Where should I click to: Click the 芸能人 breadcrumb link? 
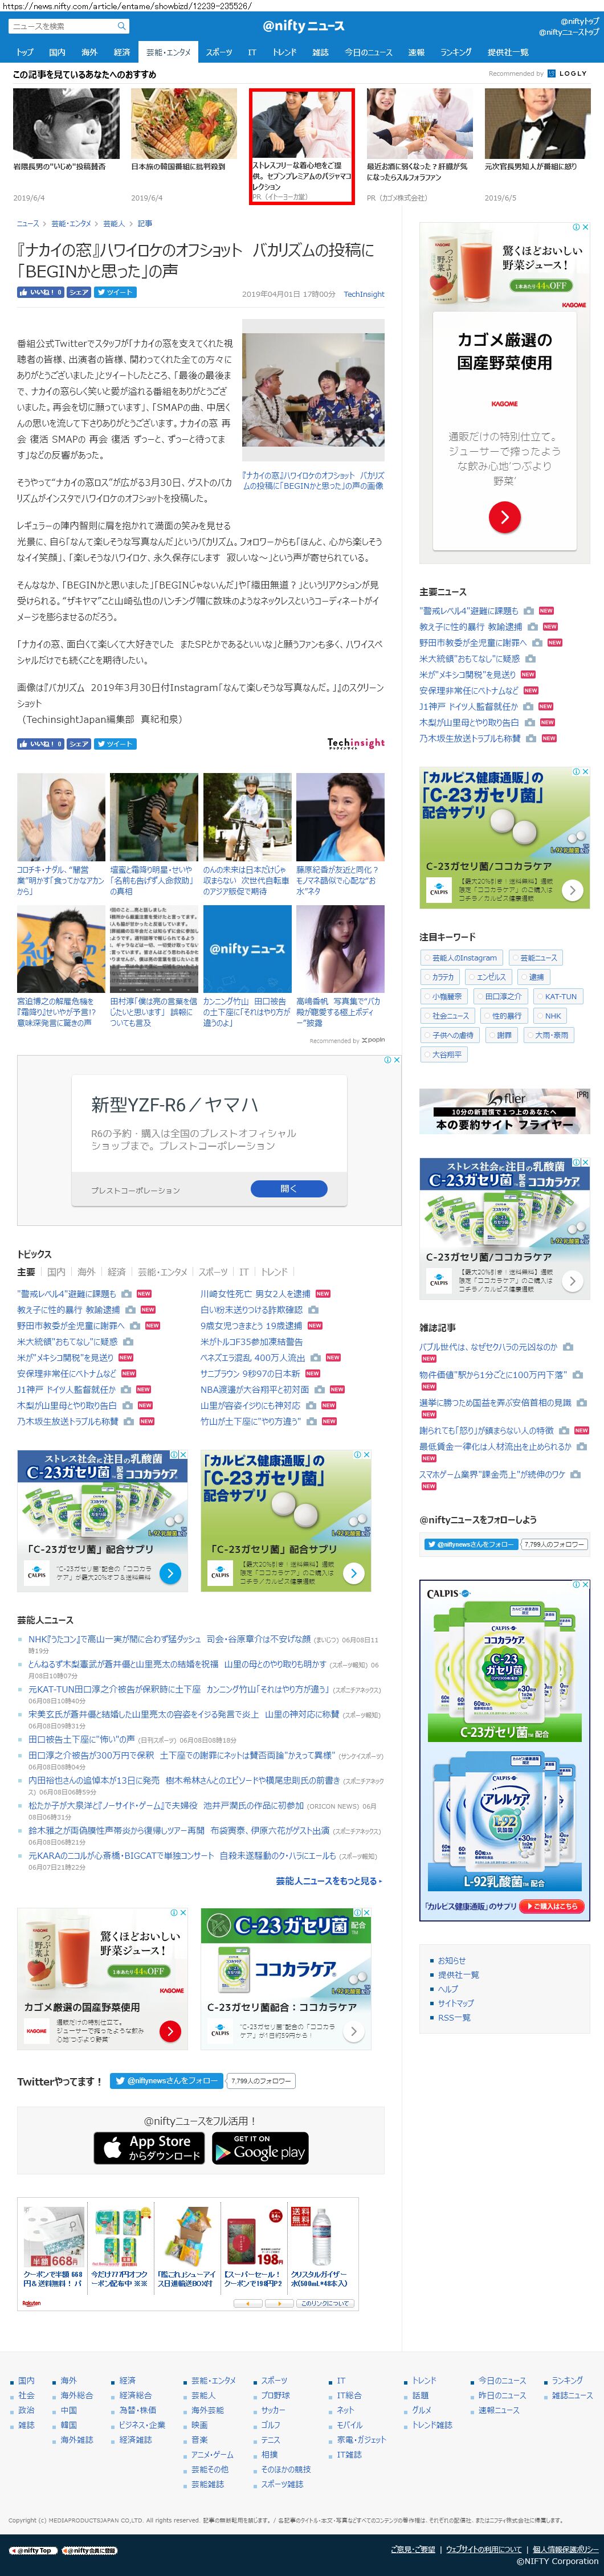pyautogui.click(x=114, y=224)
